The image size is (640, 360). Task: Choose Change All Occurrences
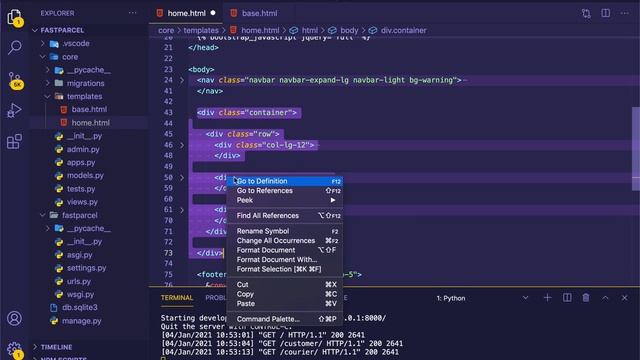[285, 240]
